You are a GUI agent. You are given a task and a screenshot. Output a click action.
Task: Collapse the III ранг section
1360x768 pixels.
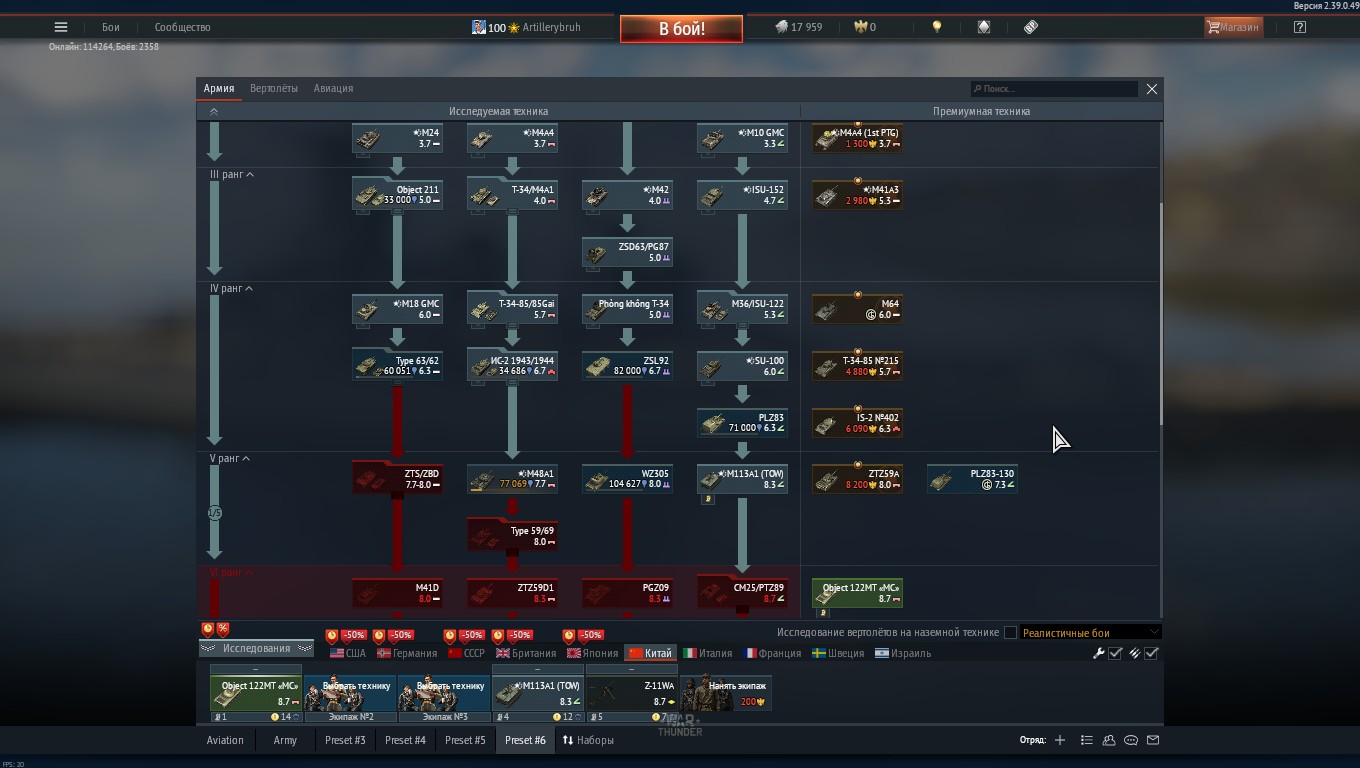(231, 174)
